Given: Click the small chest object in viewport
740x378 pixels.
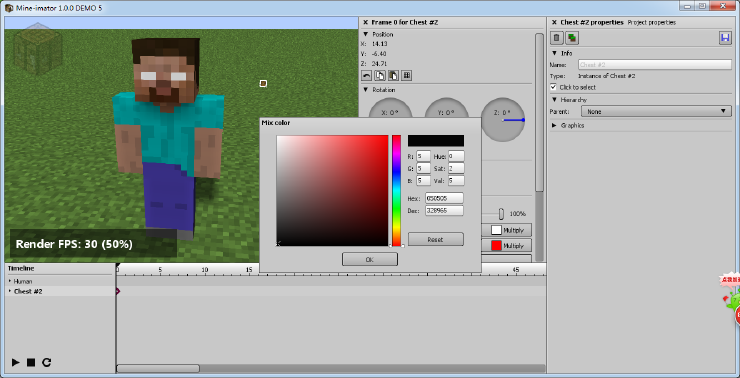Looking at the screenshot, I should 263,84.
